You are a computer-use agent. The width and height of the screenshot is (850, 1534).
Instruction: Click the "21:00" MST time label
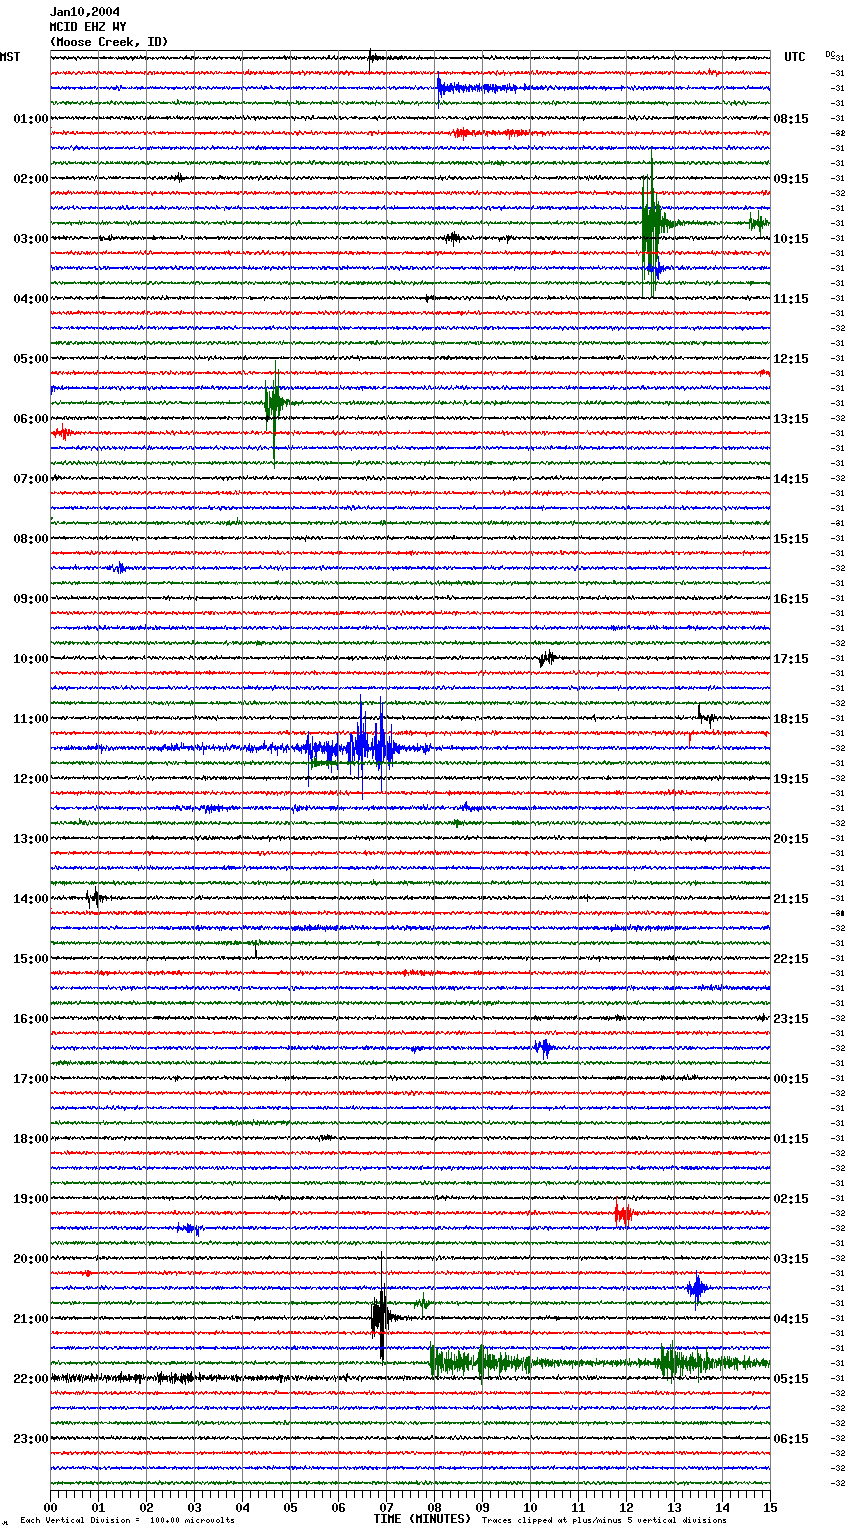pos(31,1319)
